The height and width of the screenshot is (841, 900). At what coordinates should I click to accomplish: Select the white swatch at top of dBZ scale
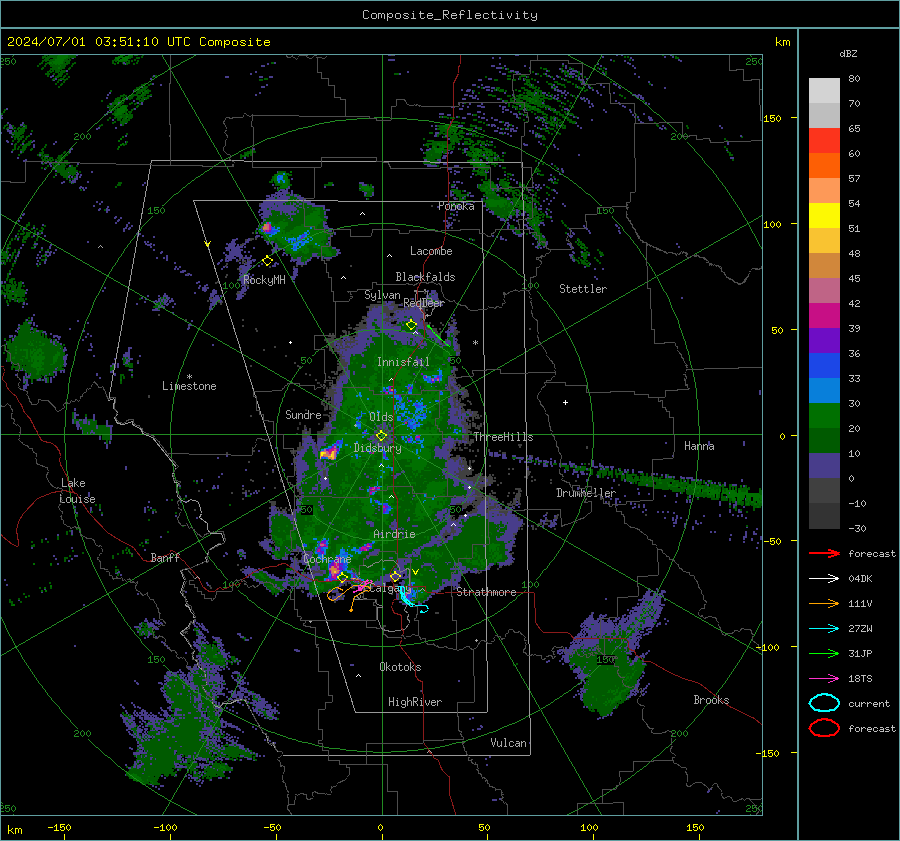pyautogui.click(x=824, y=91)
